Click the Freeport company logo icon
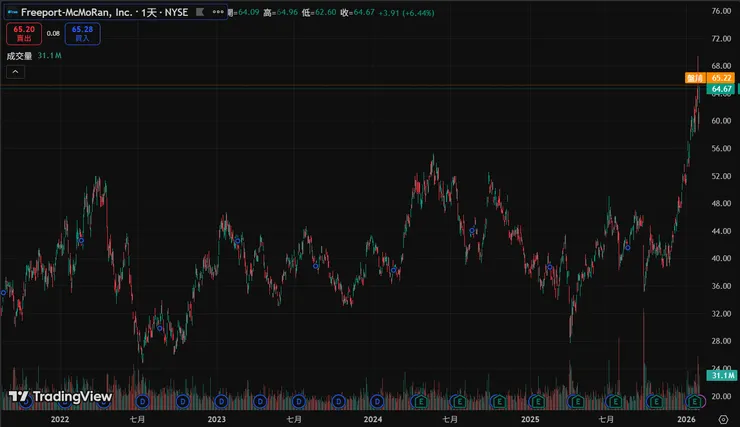 (13, 12)
